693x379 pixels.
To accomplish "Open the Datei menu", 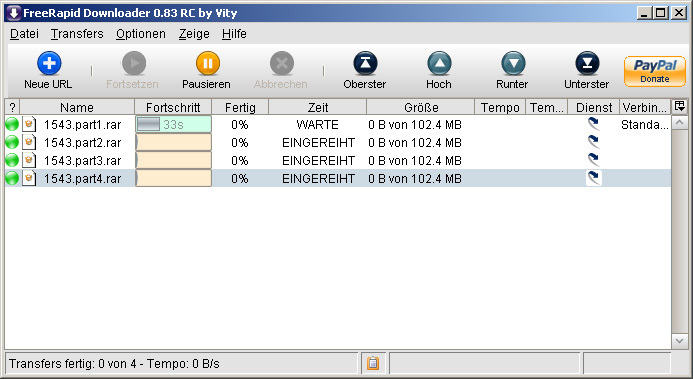I will pos(24,34).
